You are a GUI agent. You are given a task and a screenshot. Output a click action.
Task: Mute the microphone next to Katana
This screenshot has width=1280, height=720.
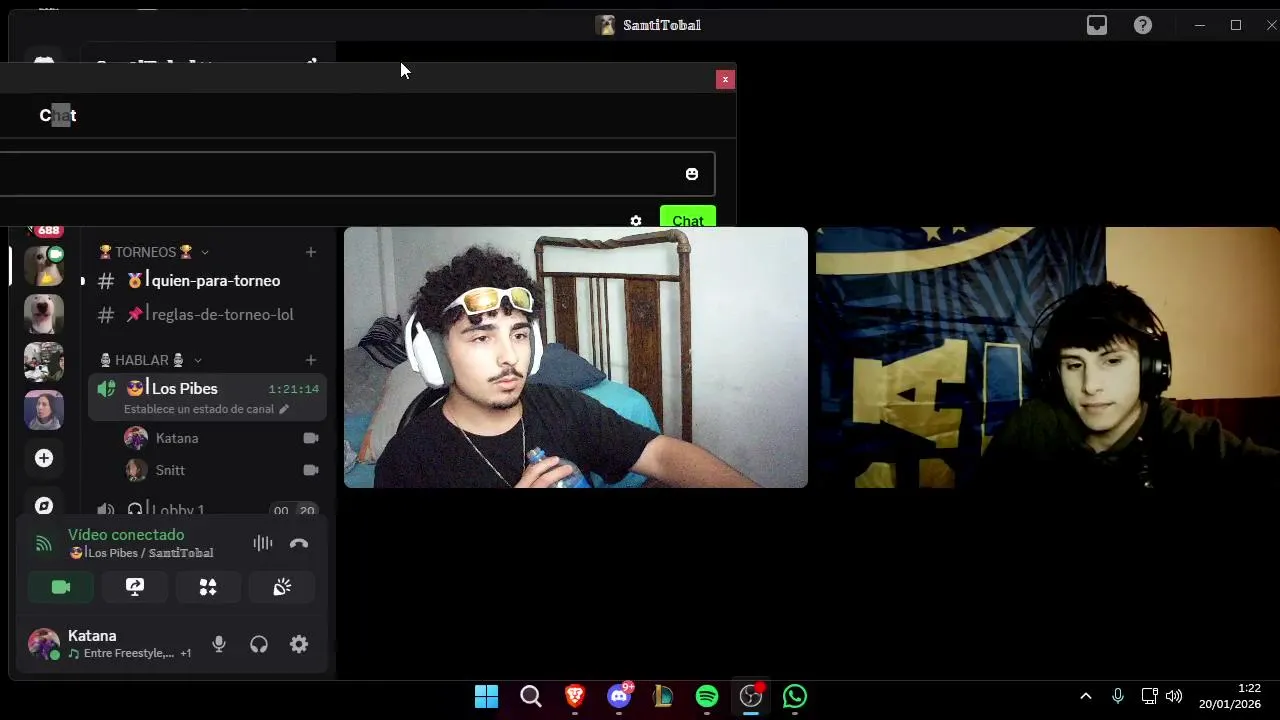[x=219, y=644]
